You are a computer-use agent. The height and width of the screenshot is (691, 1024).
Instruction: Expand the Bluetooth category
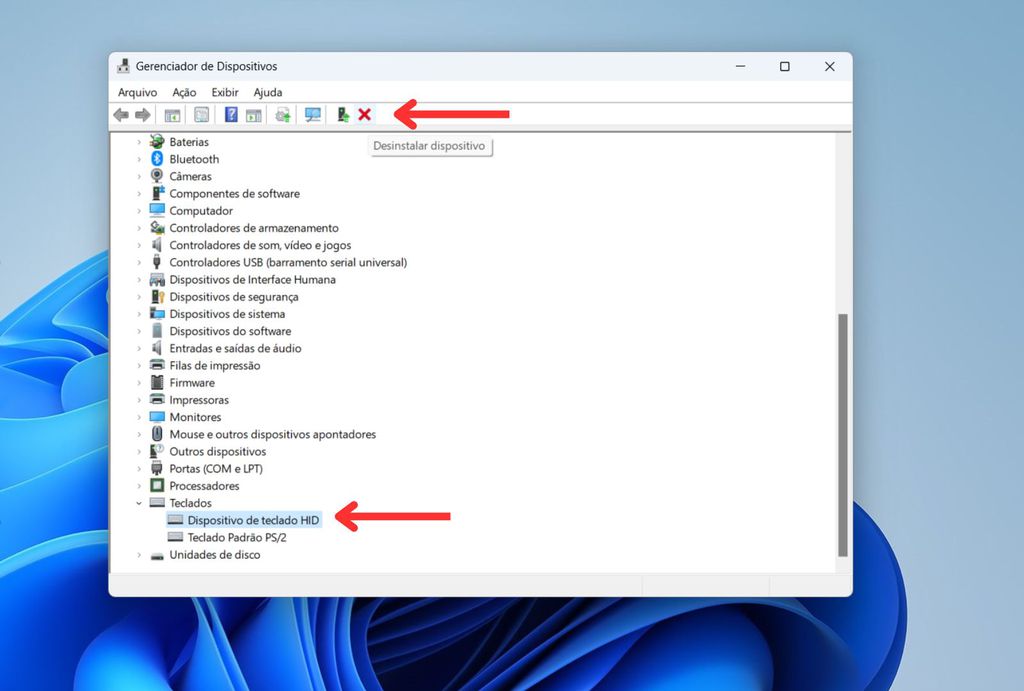coord(139,160)
